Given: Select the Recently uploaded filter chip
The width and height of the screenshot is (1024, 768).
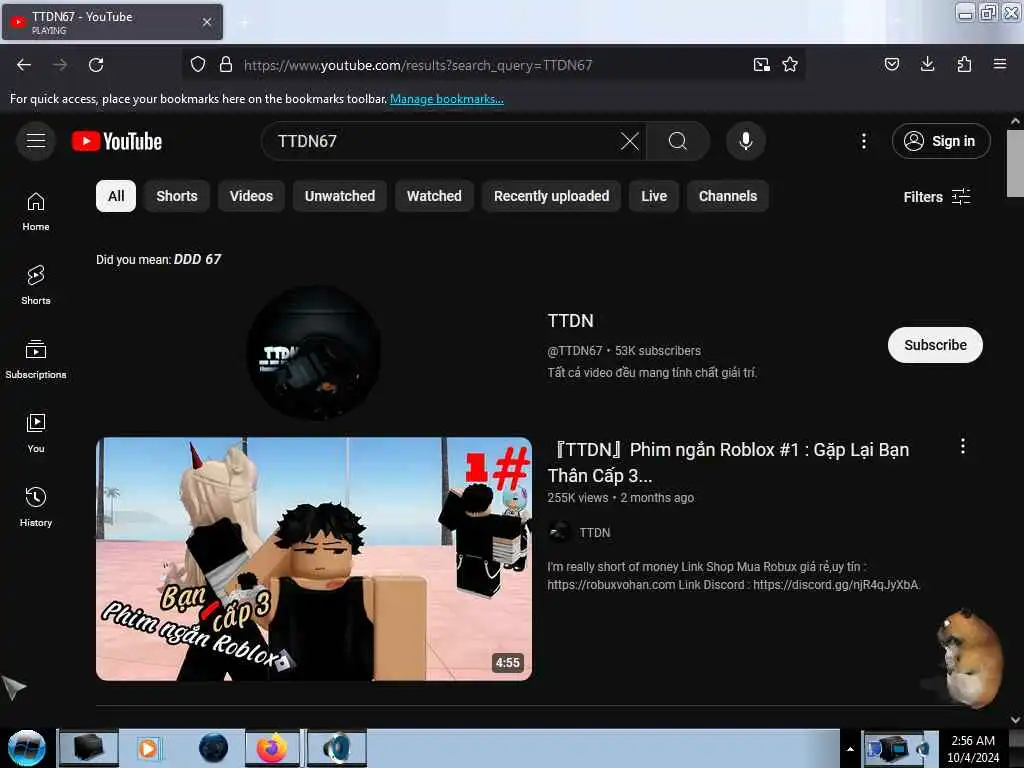Looking at the screenshot, I should [552, 196].
